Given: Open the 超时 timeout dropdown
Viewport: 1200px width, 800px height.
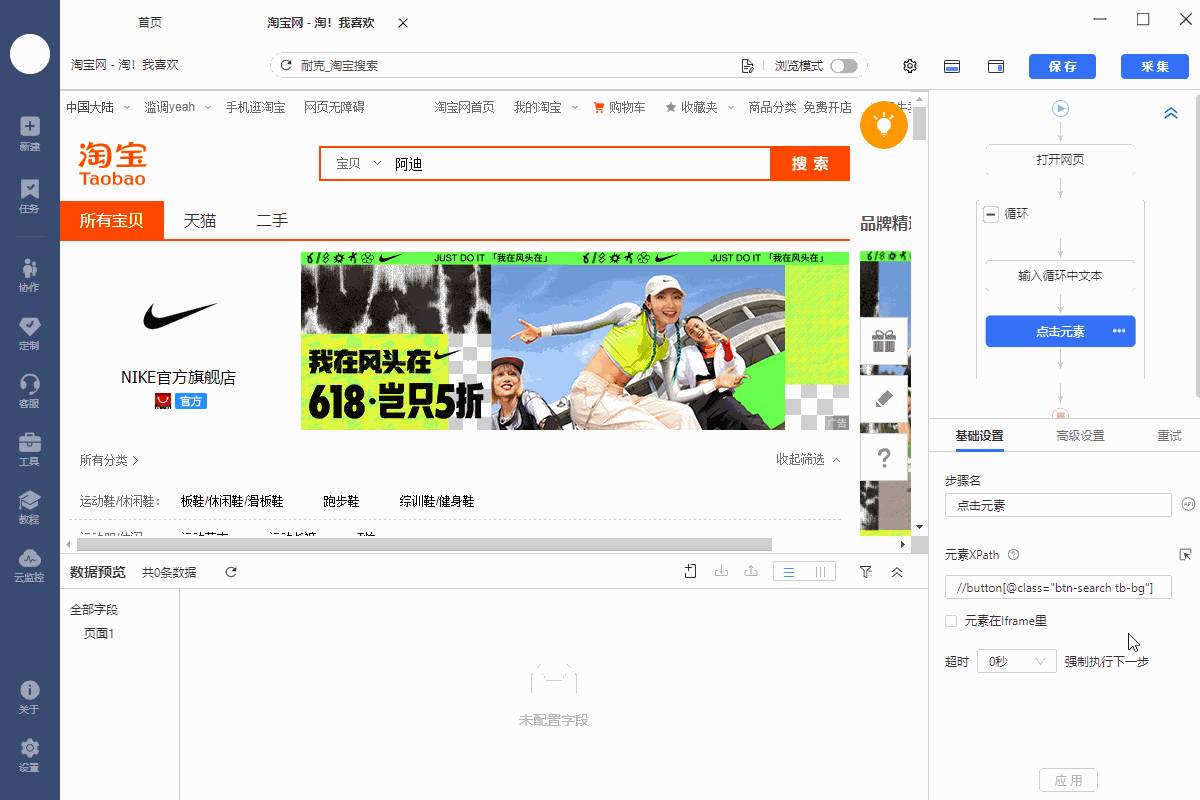Looking at the screenshot, I should pos(1016,661).
